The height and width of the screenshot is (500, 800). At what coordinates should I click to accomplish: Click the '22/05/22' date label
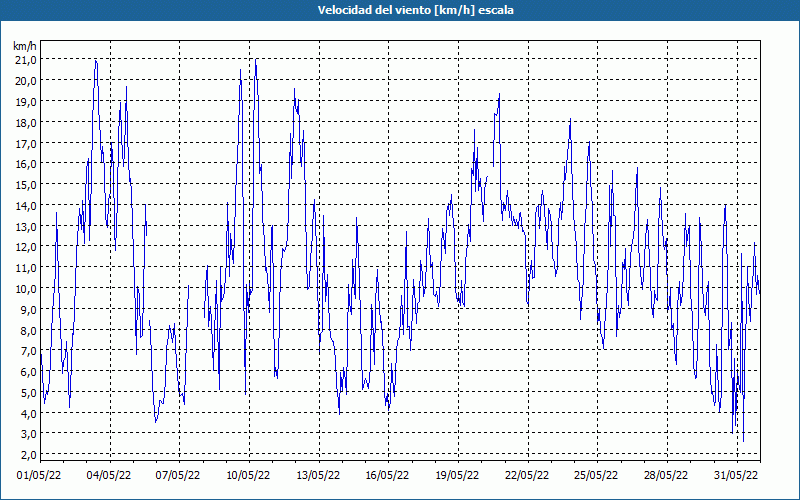click(527, 476)
